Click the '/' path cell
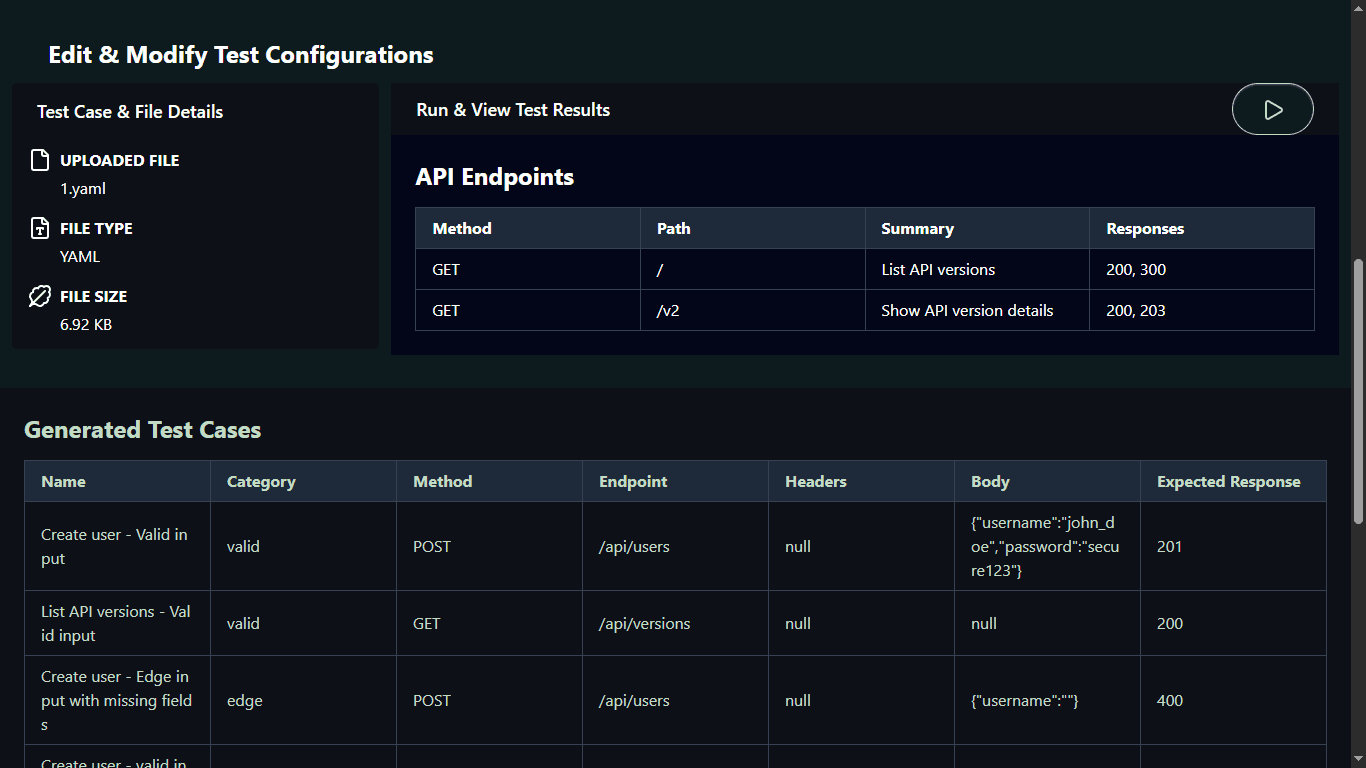The height and width of the screenshot is (768, 1366). pos(753,269)
